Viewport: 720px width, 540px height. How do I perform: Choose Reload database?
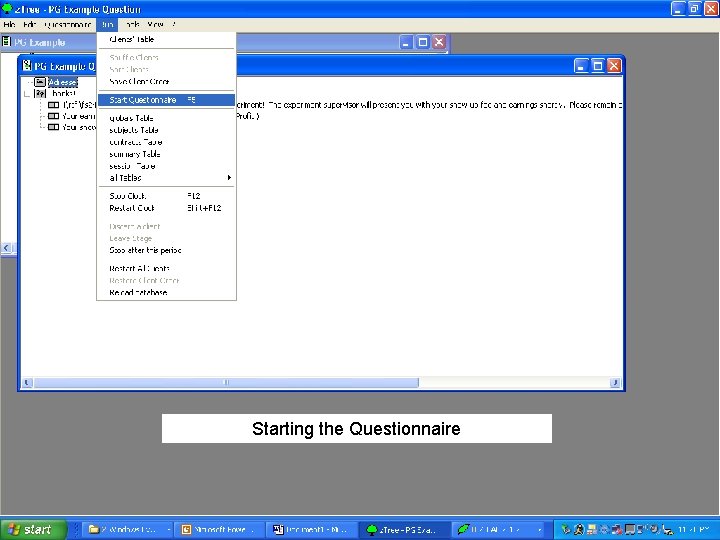point(166,292)
